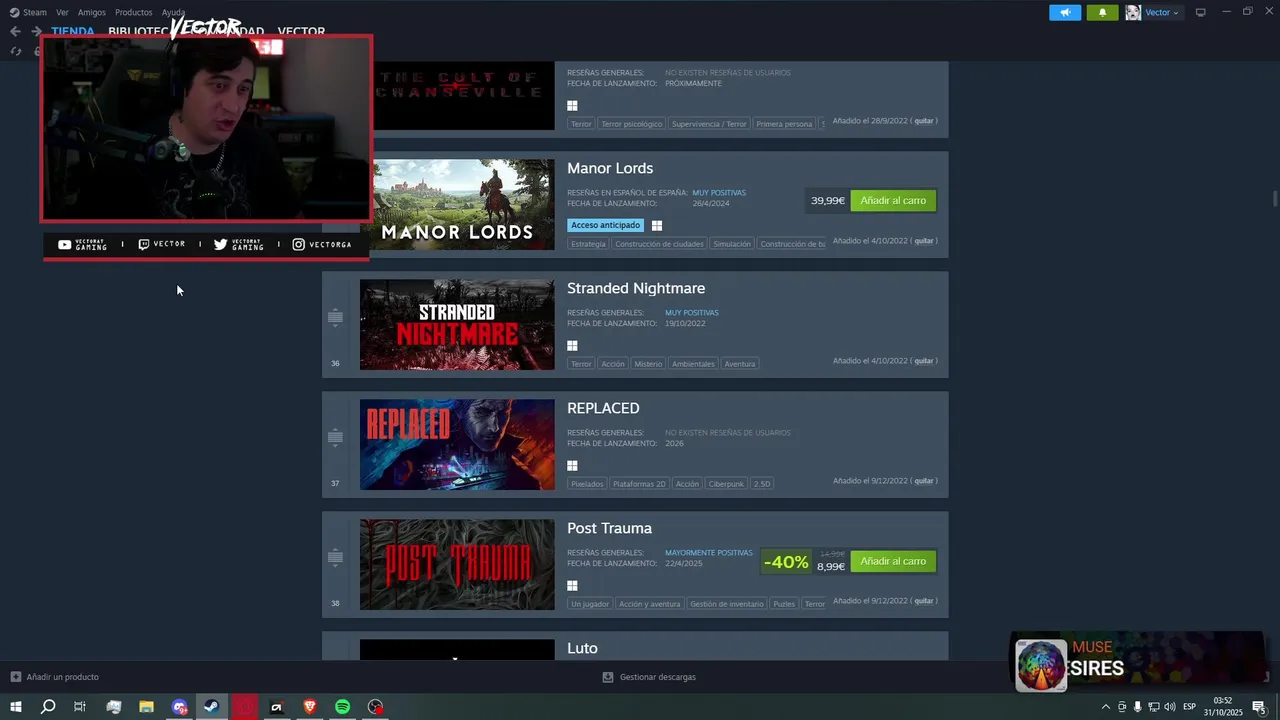Click the page refresh icon
This screenshot has width=1280, height=720.
click(16, 51)
